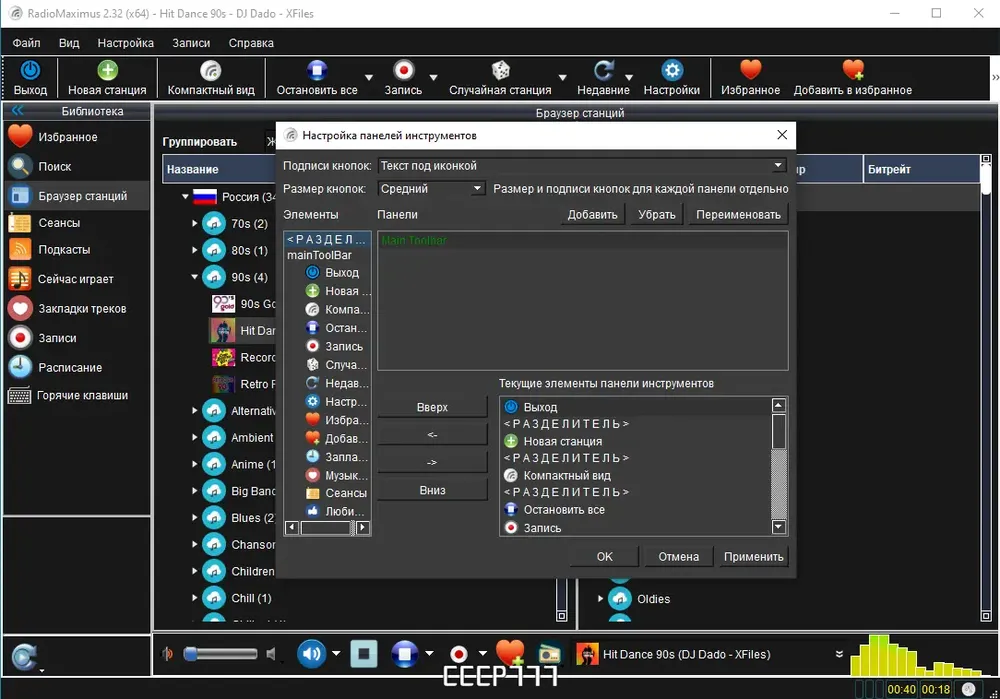The image size is (1000, 699).
Task: Click Случайная станция dice icon
Action: click(x=500, y=70)
